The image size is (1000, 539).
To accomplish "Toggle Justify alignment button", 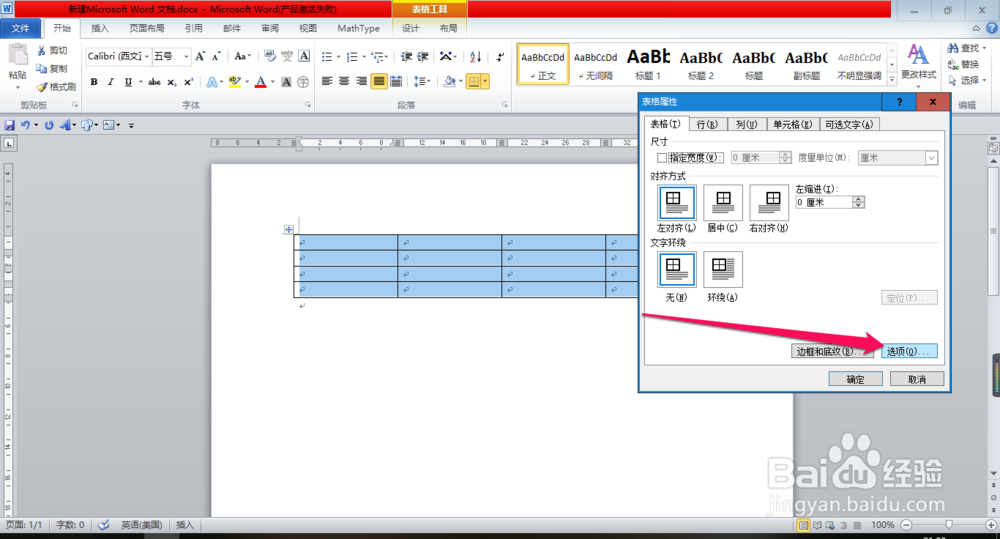I will 379,81.
